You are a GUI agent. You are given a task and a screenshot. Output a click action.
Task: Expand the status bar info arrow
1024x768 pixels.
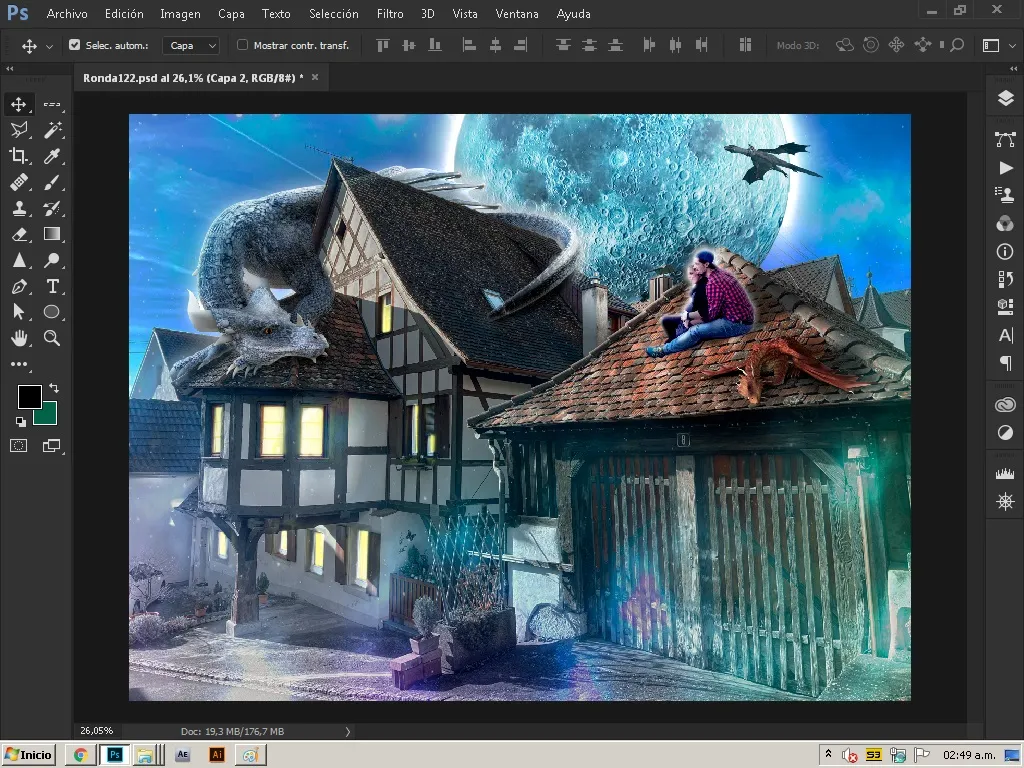tap(347, 731)
